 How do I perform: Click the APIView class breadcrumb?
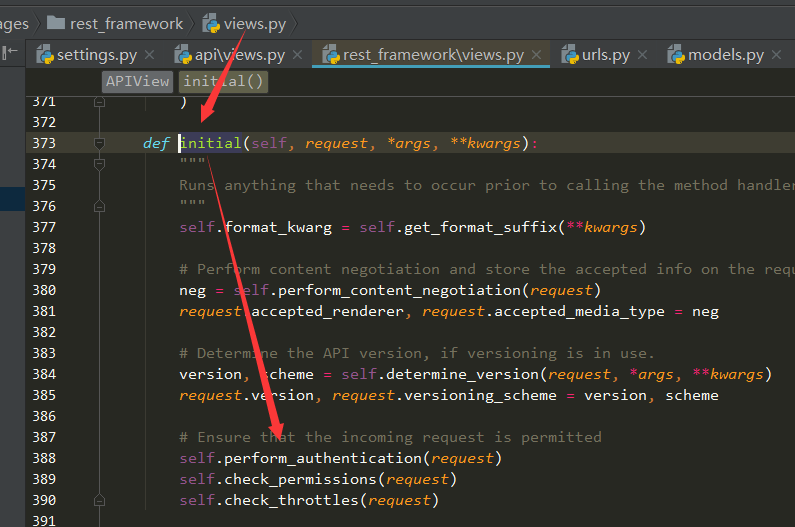(x=137, y=82)
